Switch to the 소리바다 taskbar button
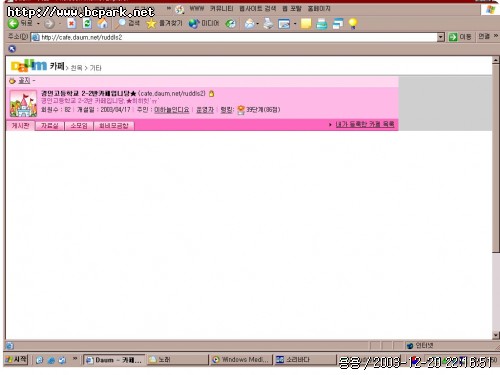This screenshot has height=375, width=500. (305, 360)
